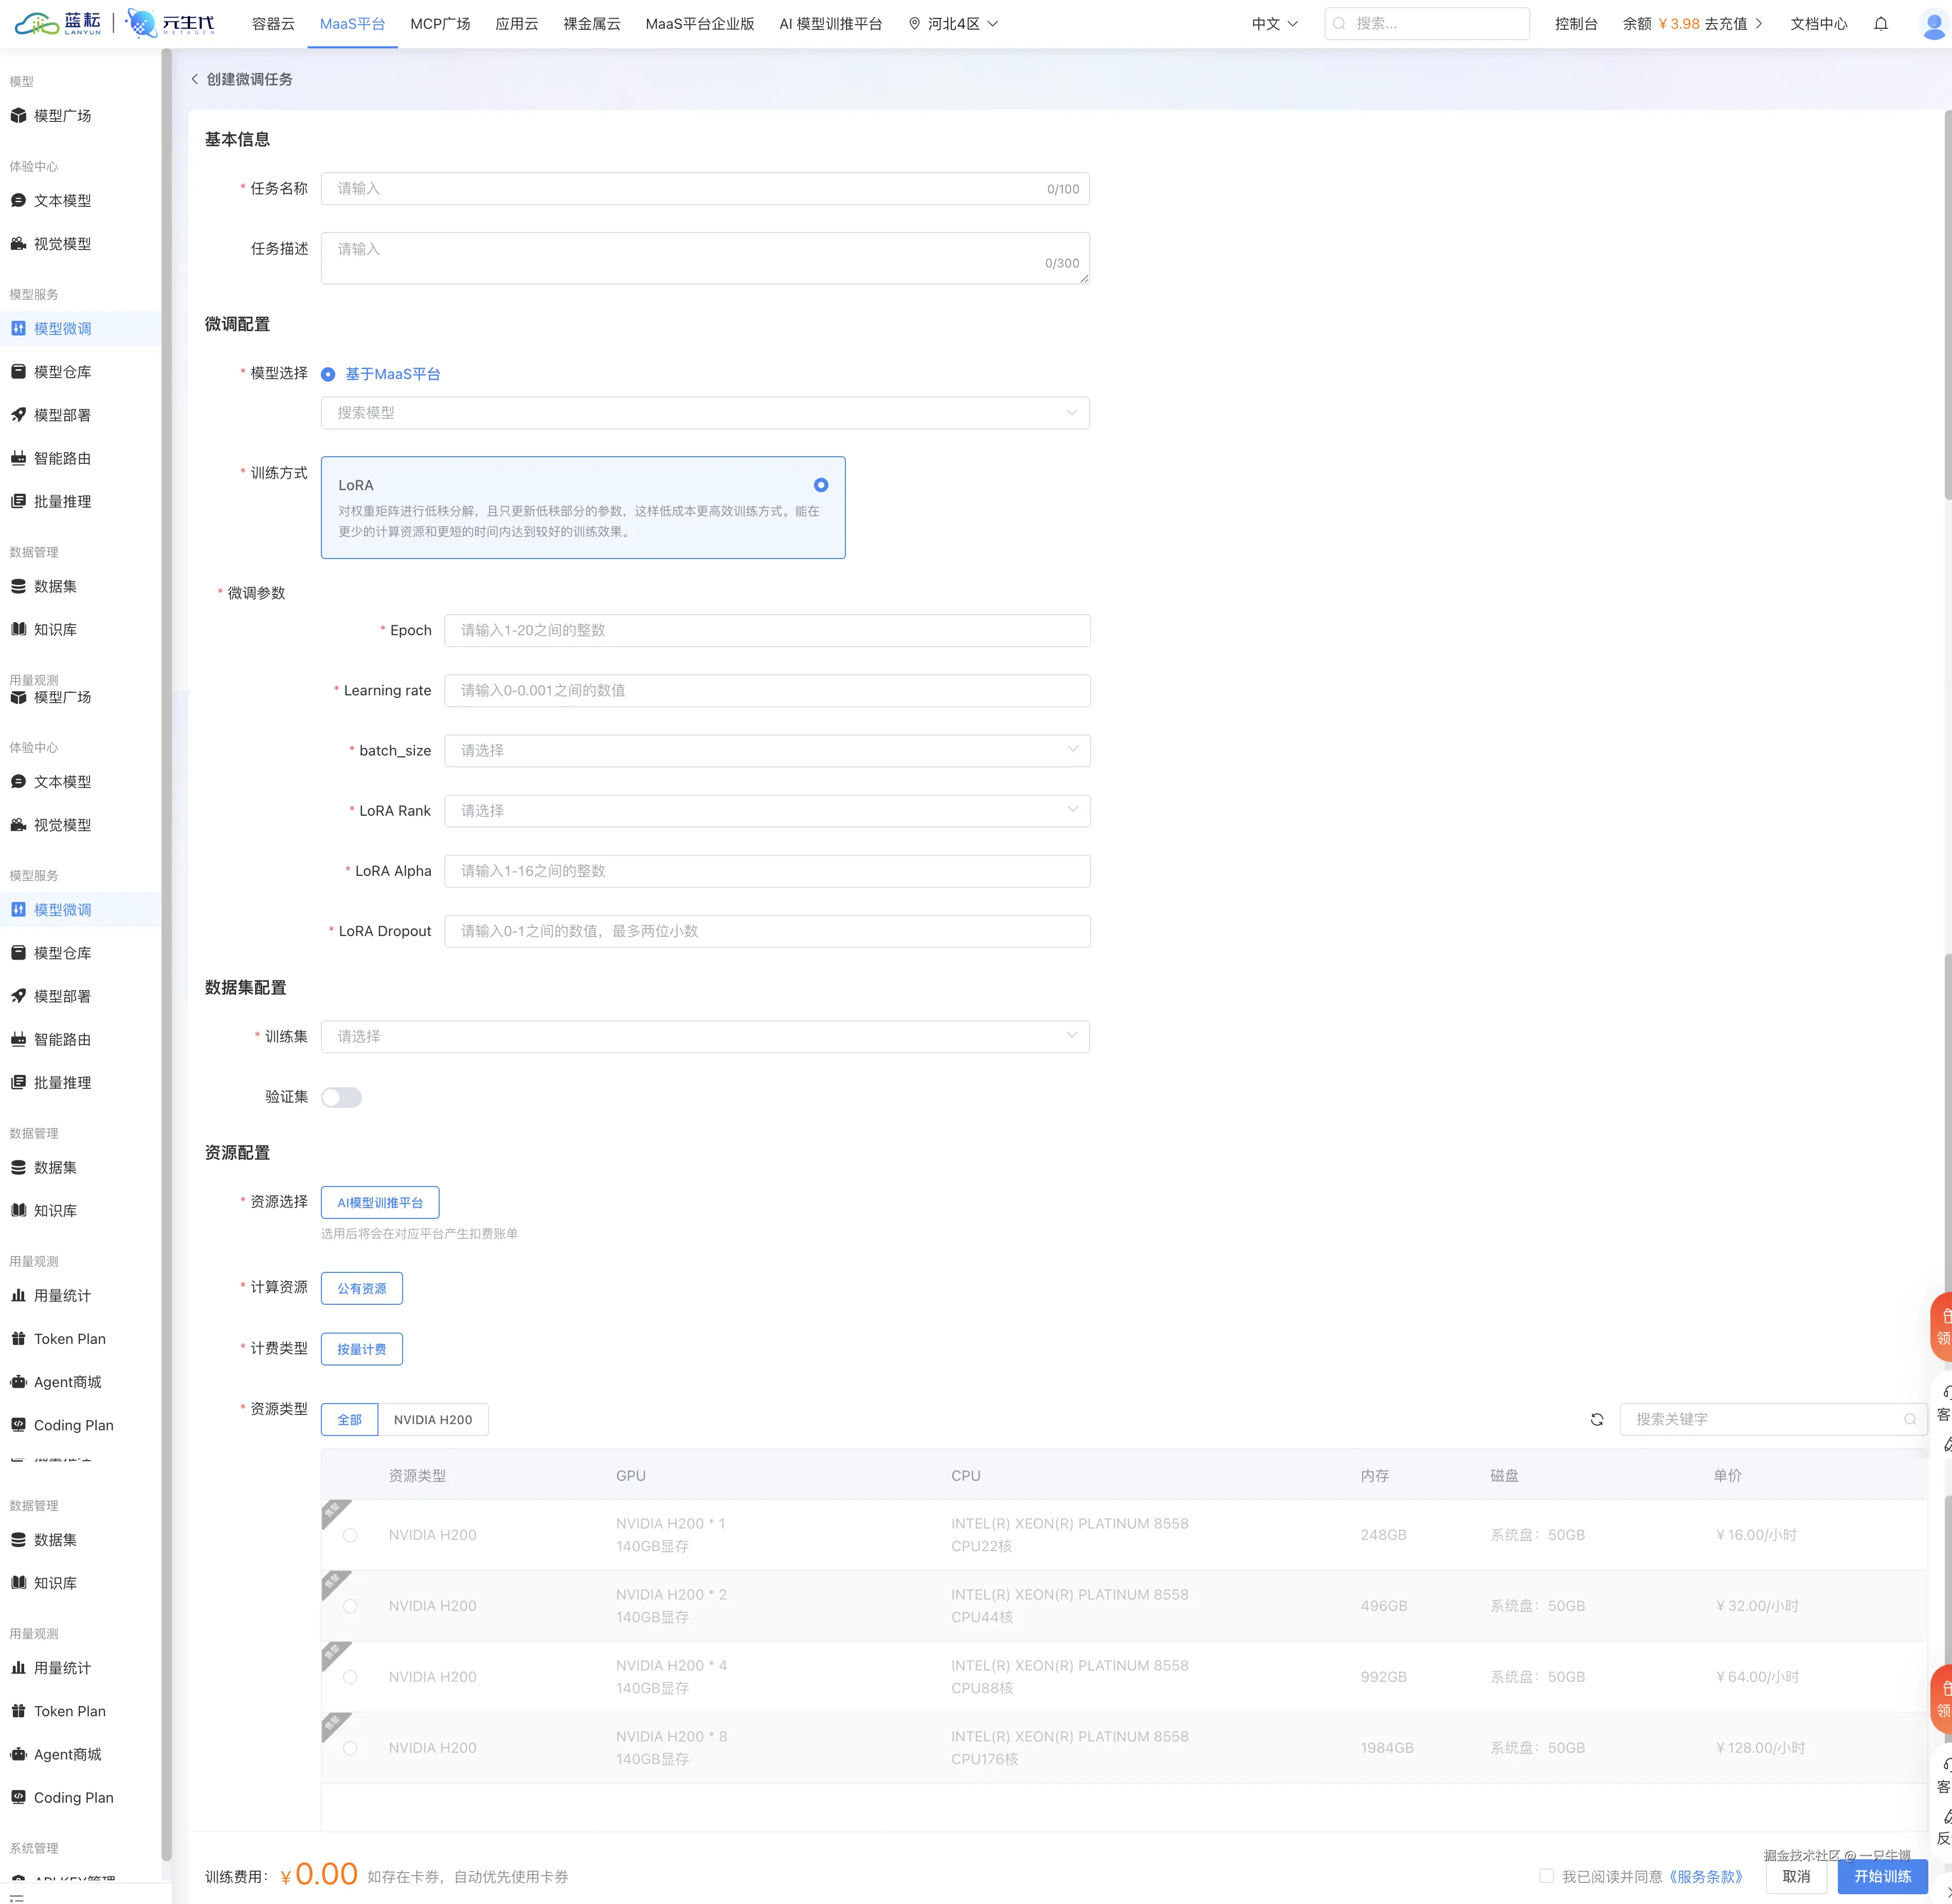The width and height of the screenshot is (1952, 1904).
Task: Open the 搜索模型 dropdown
Action: tap(705, 413)
